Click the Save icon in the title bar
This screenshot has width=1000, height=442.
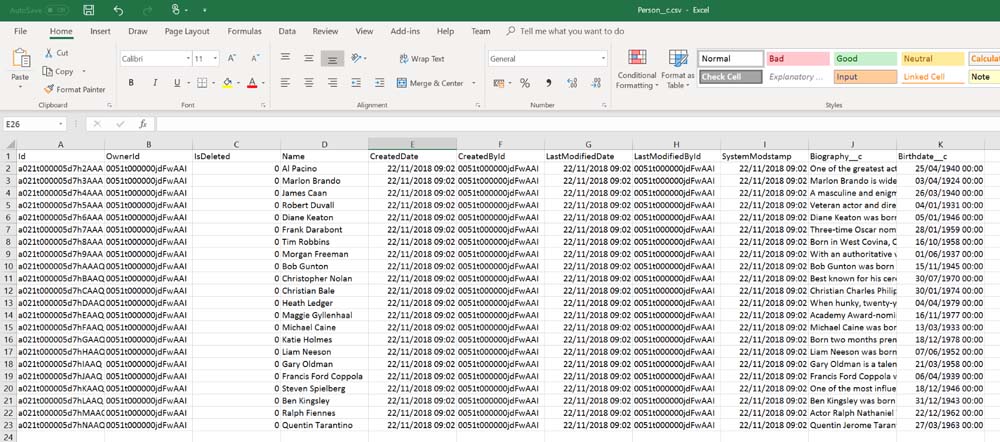[89, 10]
